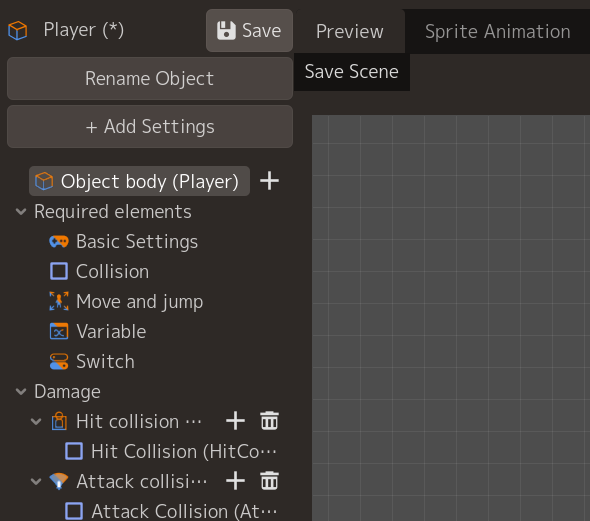
Task: Collapse the Hit collision group
Action: click(x=36, y=421)
